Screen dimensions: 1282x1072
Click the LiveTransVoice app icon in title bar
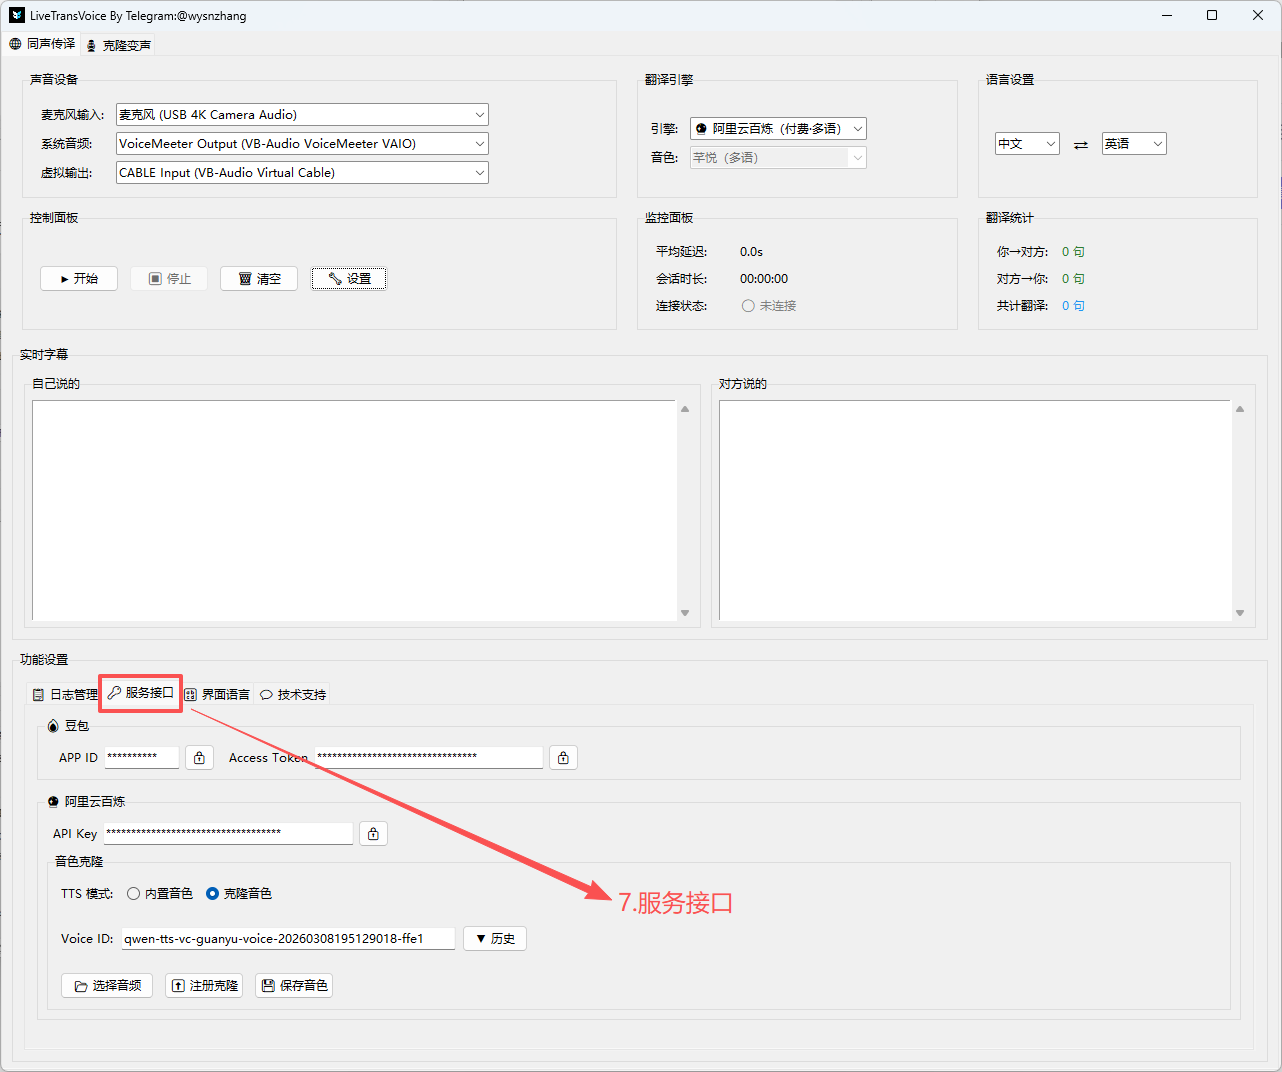pyautogui.click(x=17, y=15)
